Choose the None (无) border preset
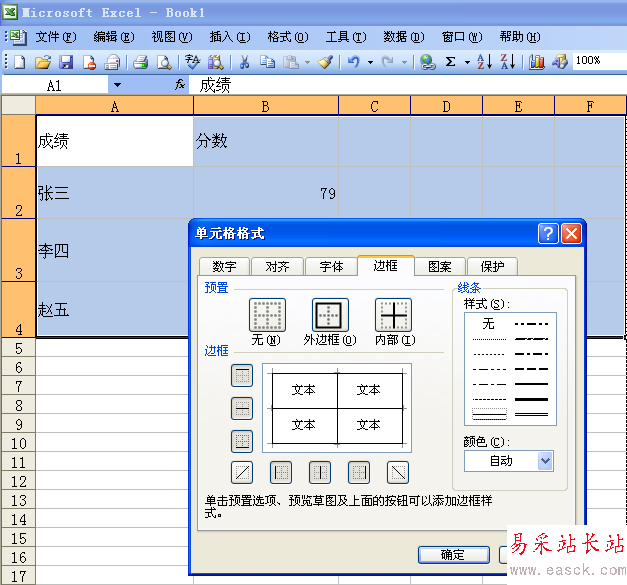The height and width of the screenshot is (585, 627). pos(267,315)
